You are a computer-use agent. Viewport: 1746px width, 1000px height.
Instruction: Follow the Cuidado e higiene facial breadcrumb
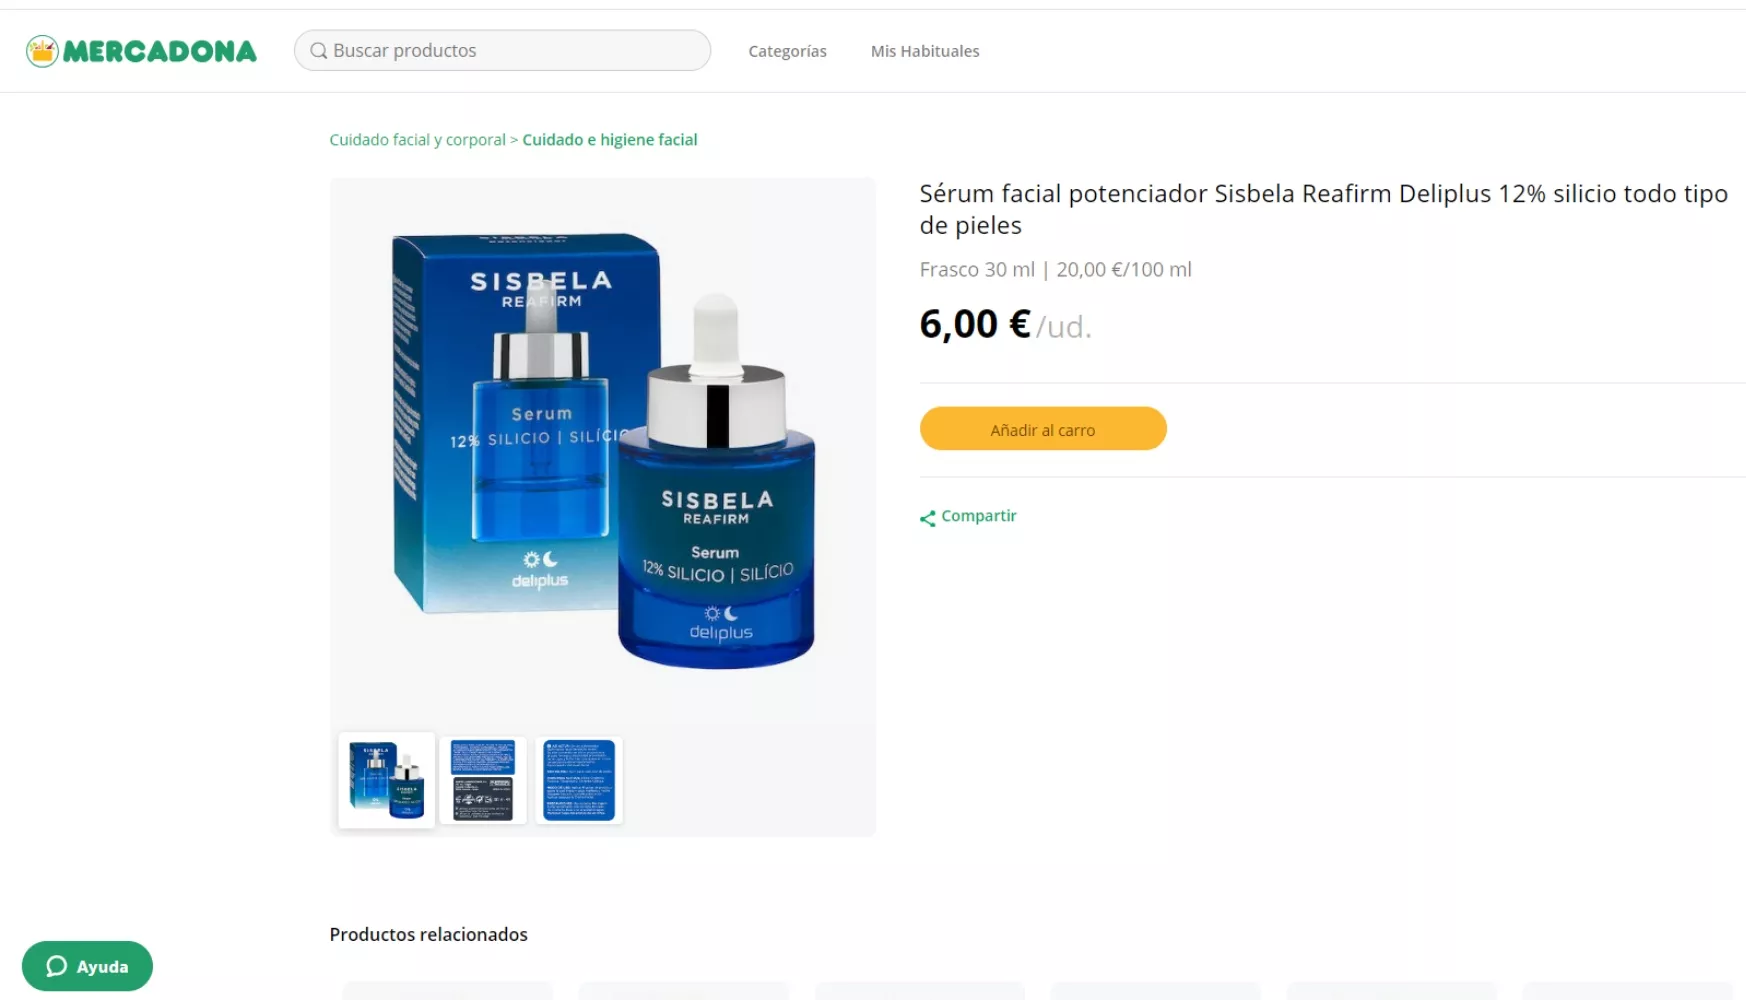pos(610,140)
